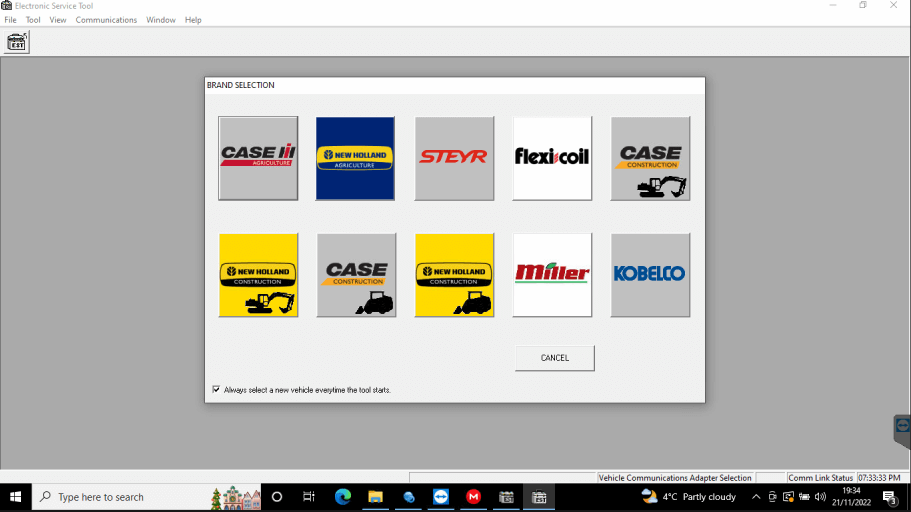Select the Case IH Agriculture brand
The height and width of the screenshot is (512, 911).
point(258,158)
